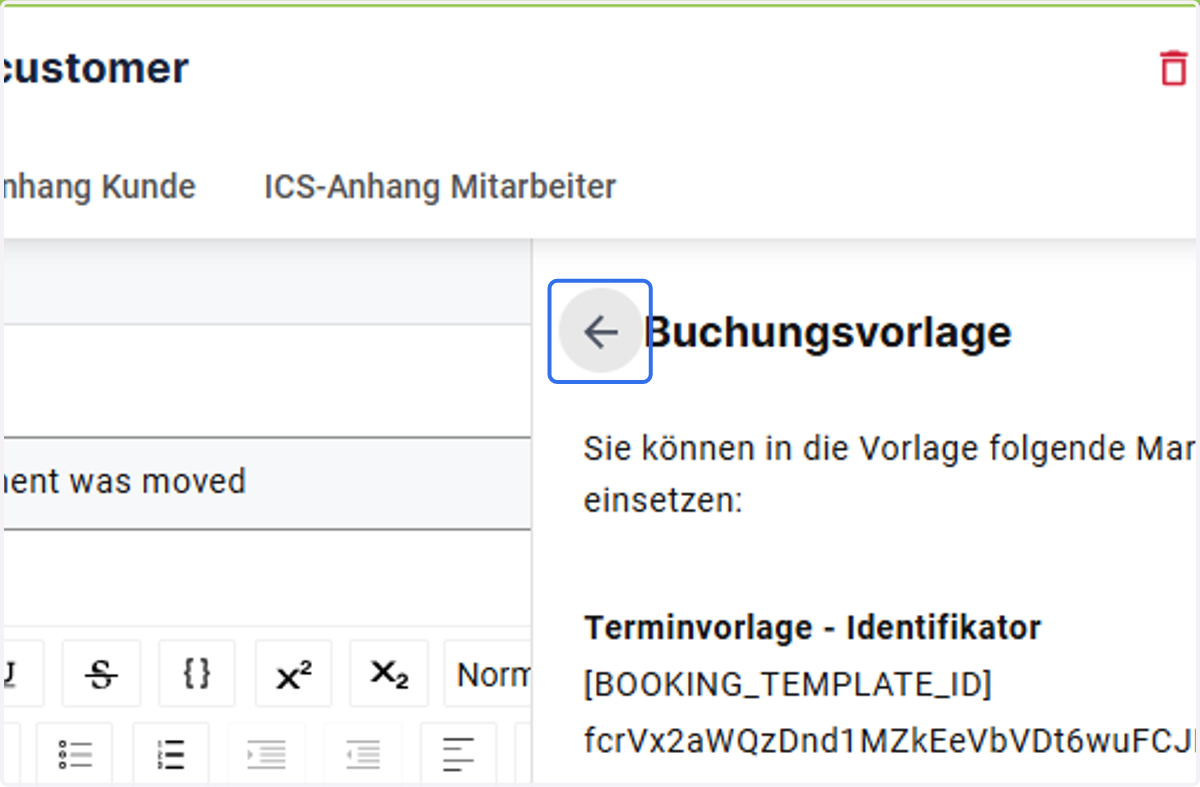Increase paragraph indent
The width and height of the screenshot is (1200, 787).
266,754
